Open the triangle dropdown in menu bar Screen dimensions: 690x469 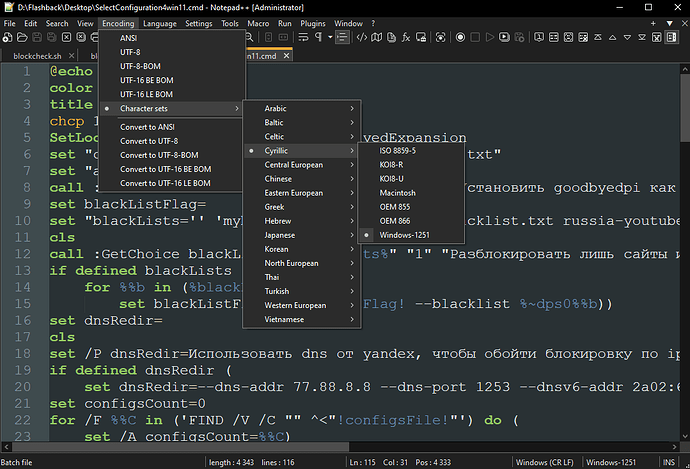point(669,23)
